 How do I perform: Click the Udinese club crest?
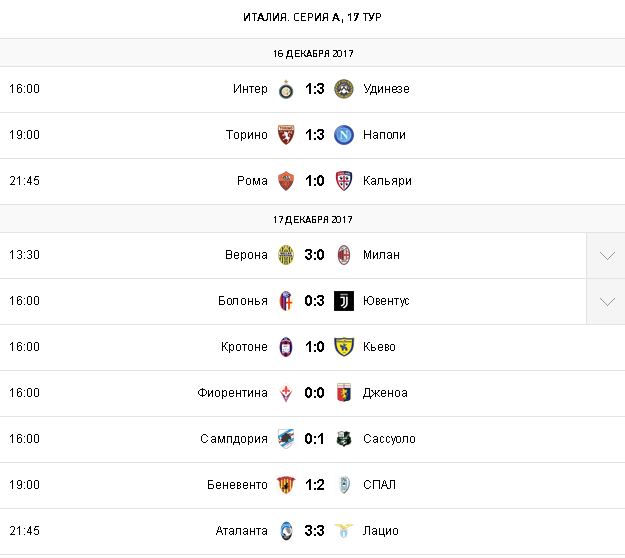click(x=344, y=89)
